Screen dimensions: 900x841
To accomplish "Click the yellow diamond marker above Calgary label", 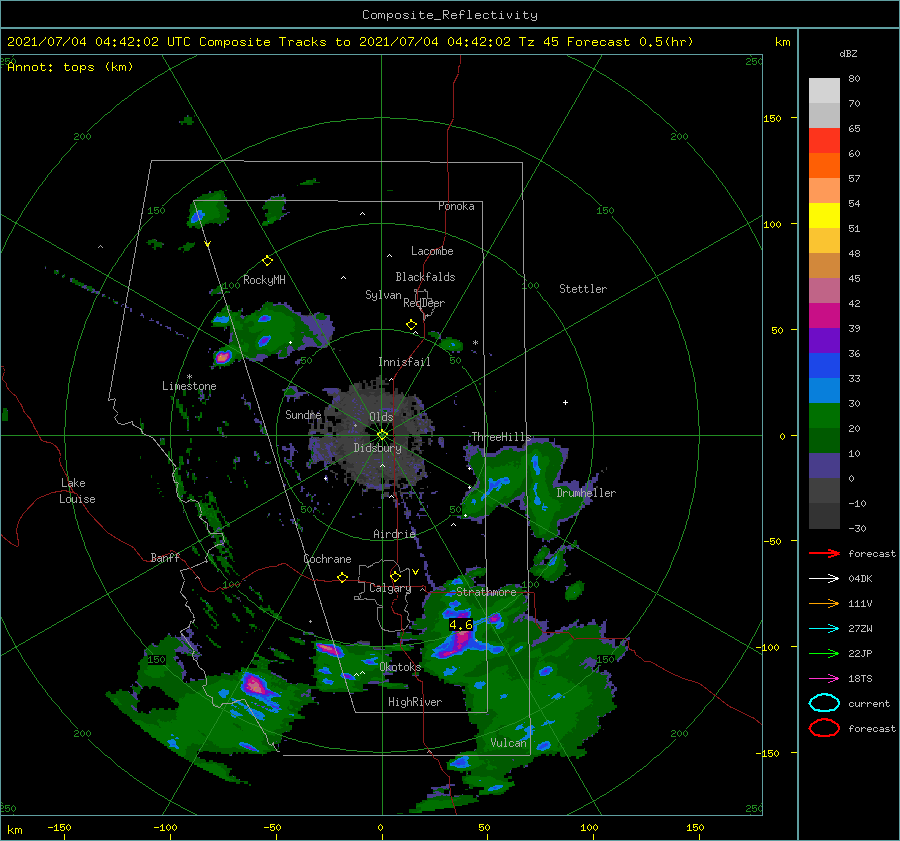I will click(x=395, y=576).
